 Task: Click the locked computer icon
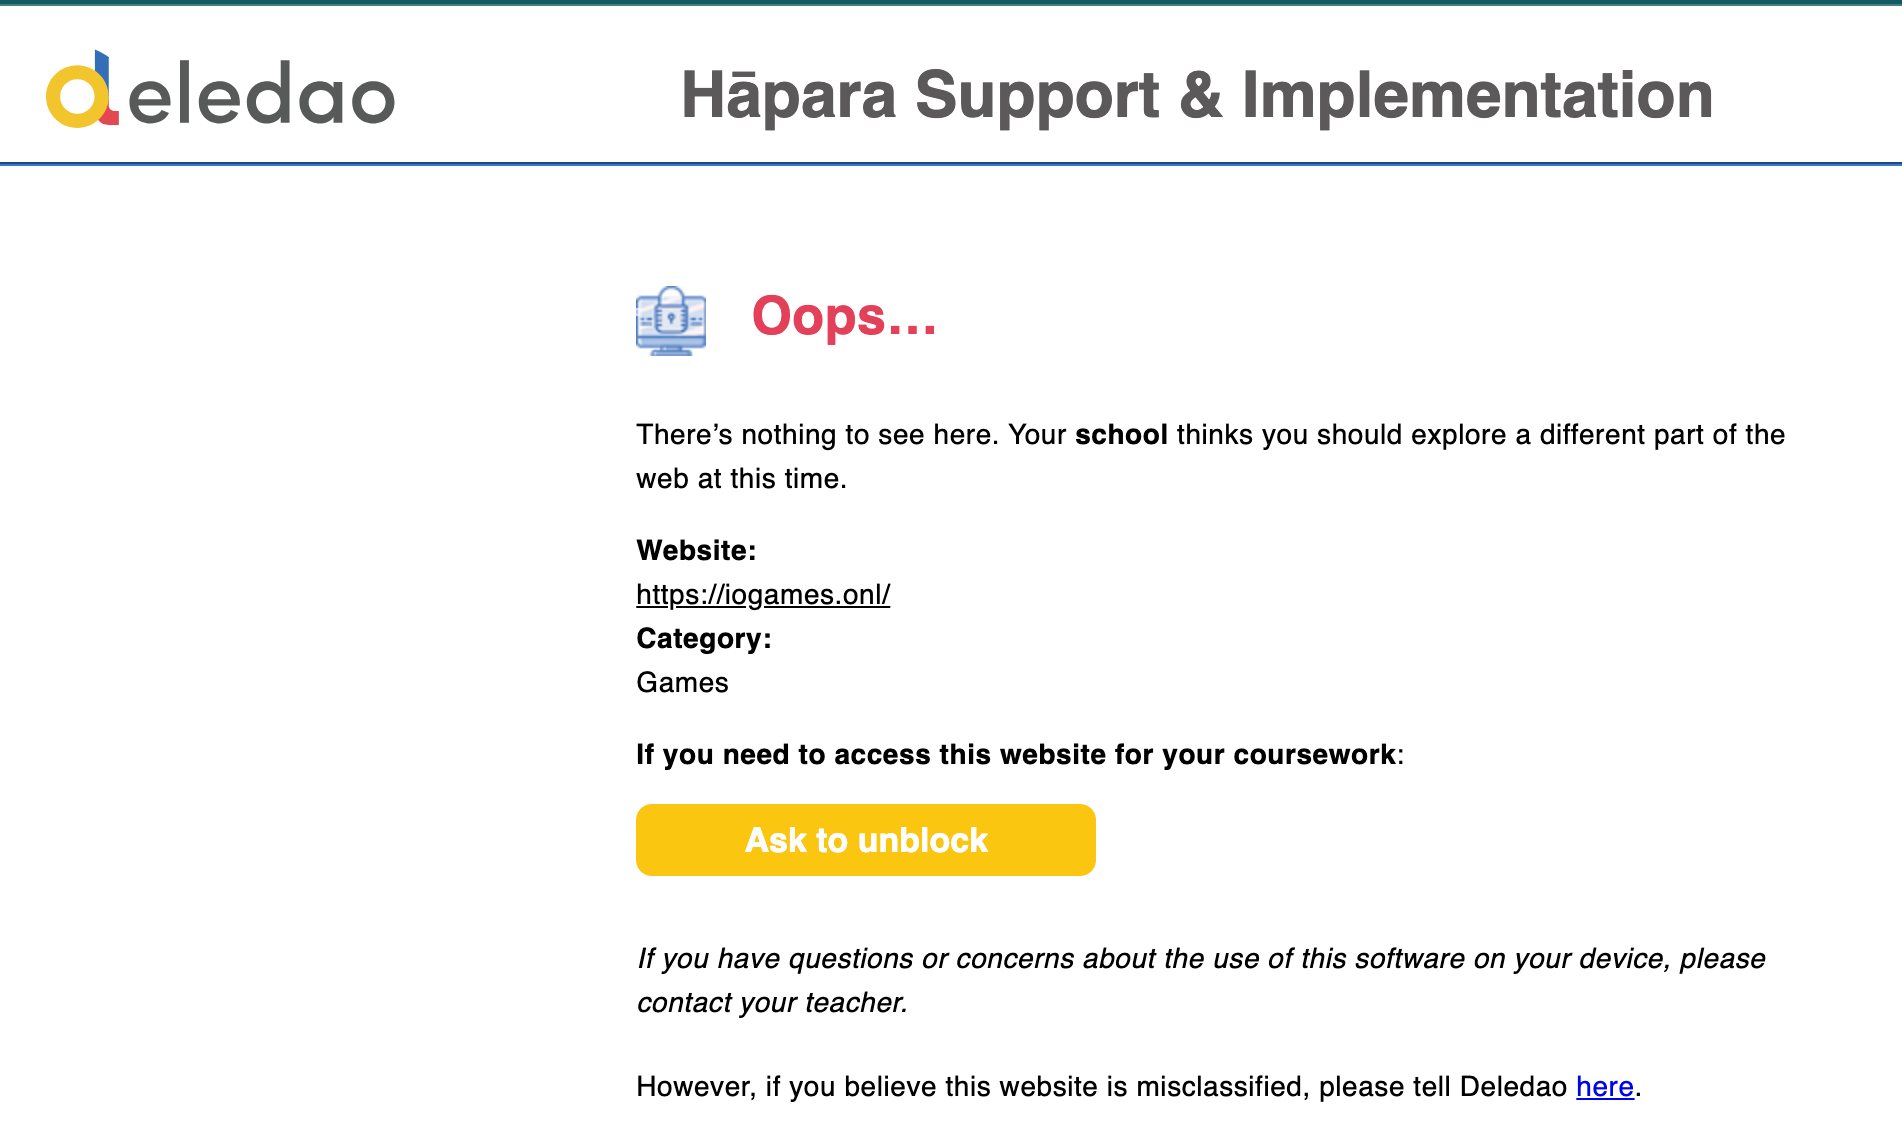(671, 320)
